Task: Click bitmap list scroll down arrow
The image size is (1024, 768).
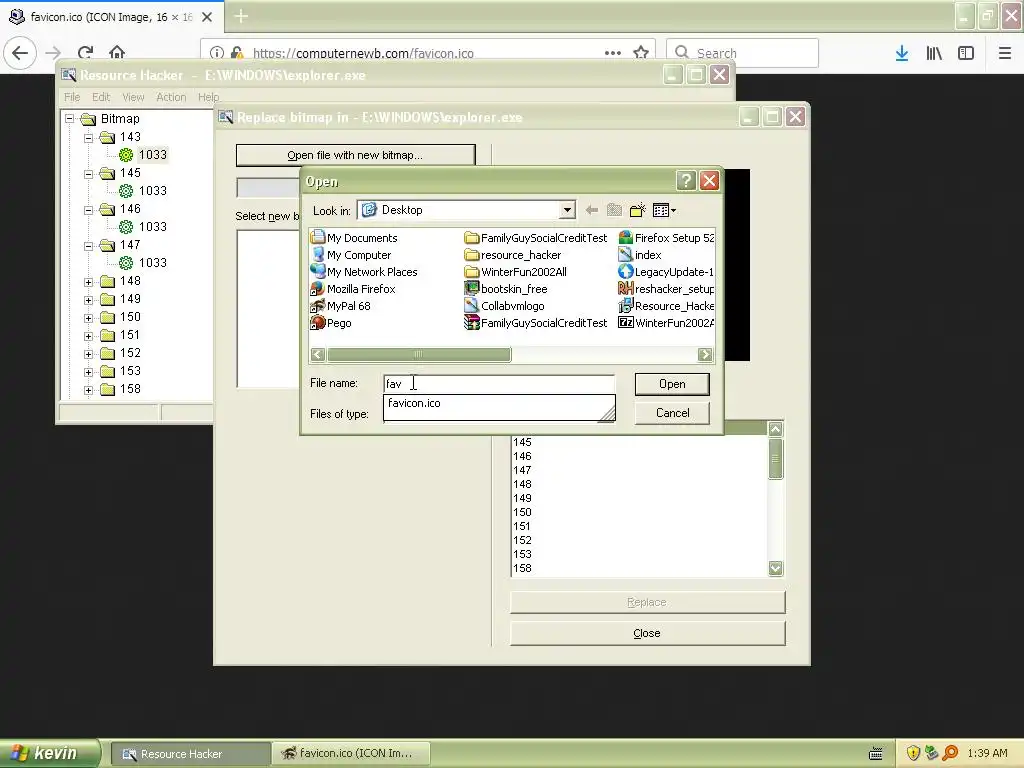Action: pos(775,568)
